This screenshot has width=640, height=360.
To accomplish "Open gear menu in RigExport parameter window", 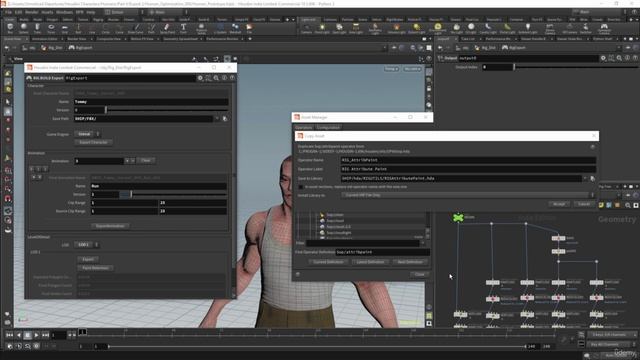I will click(200, 78).
